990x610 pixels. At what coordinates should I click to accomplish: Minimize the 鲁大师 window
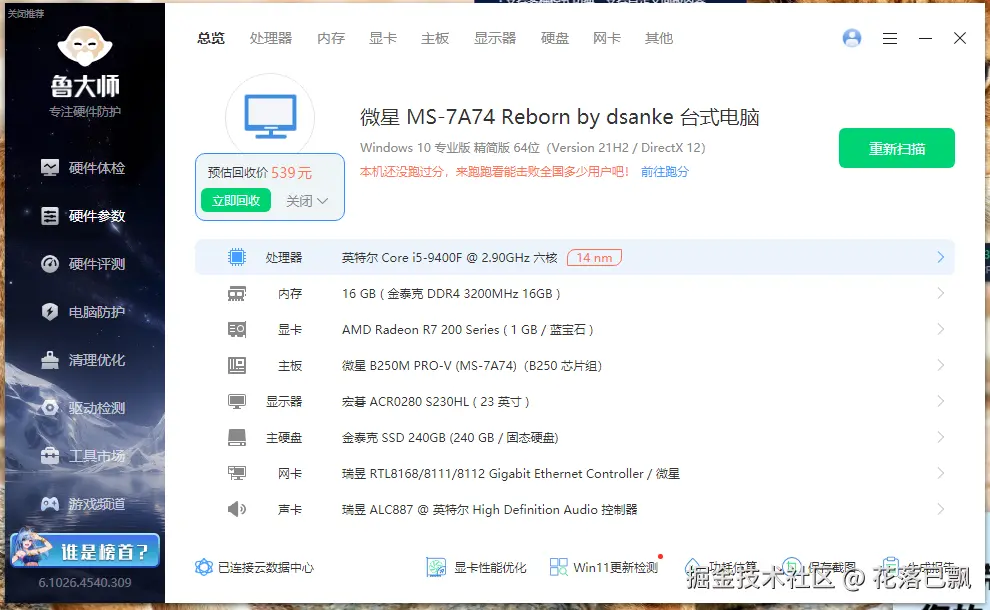(x=925, y=39)
